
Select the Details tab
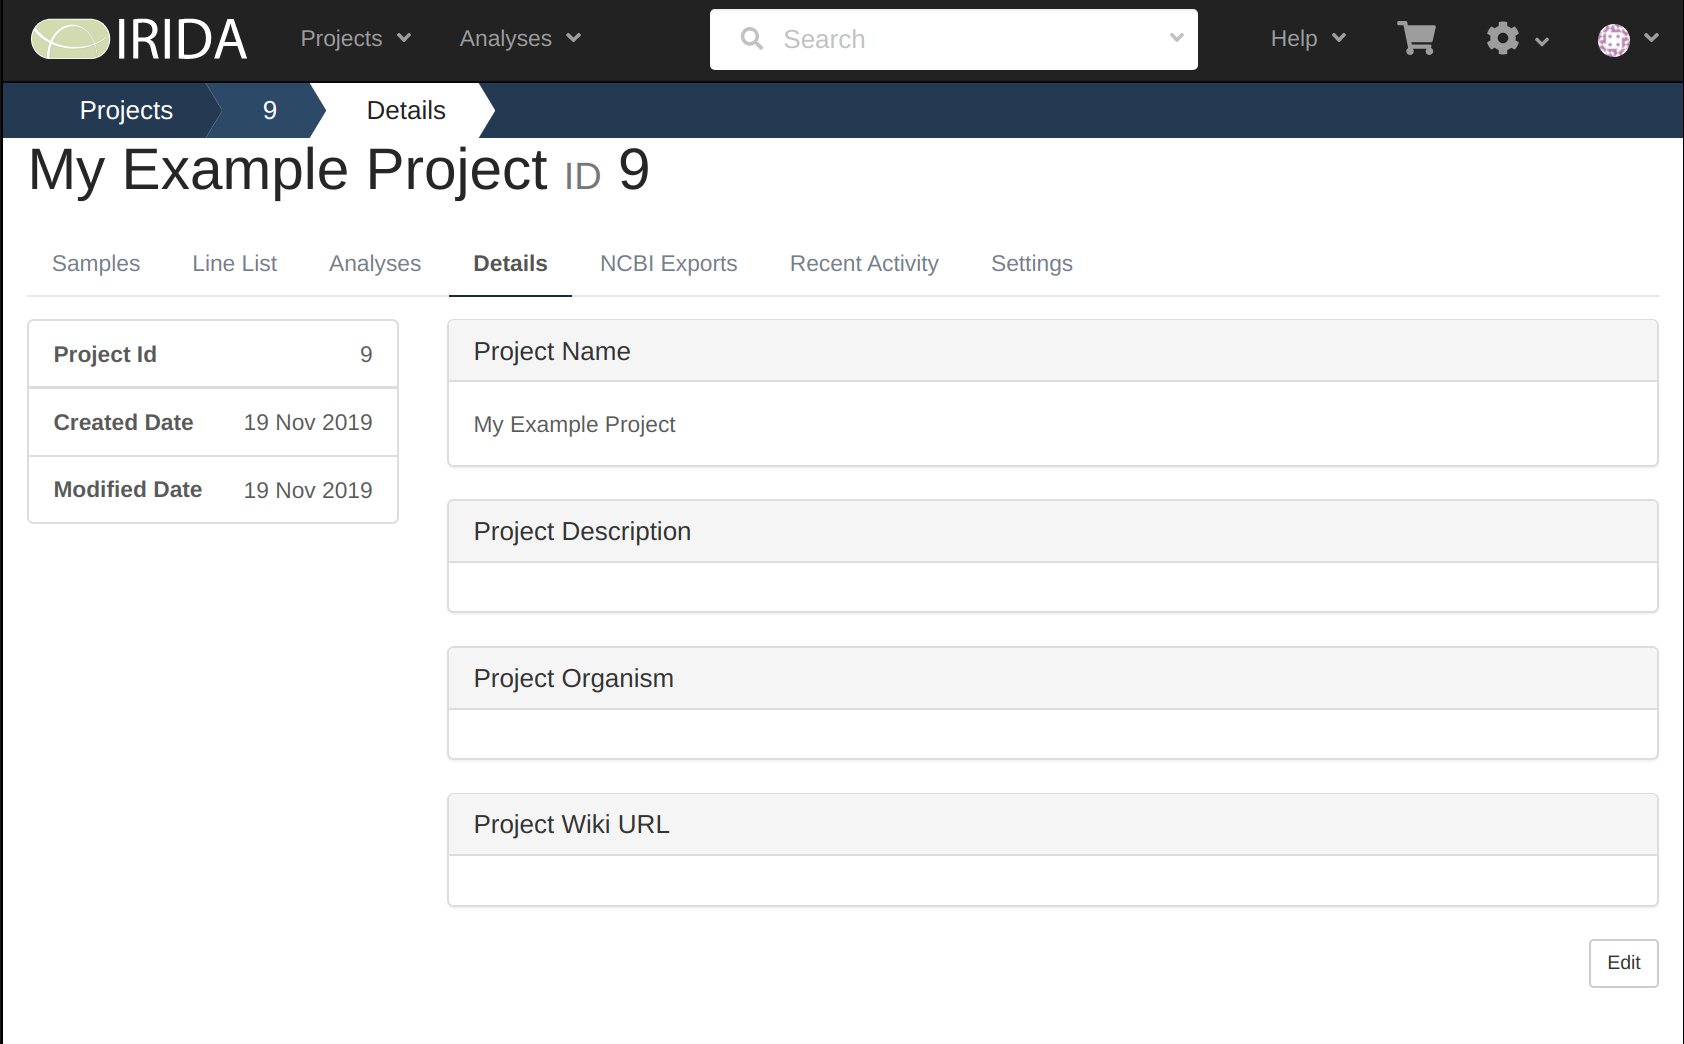click(x=510, y=263)
